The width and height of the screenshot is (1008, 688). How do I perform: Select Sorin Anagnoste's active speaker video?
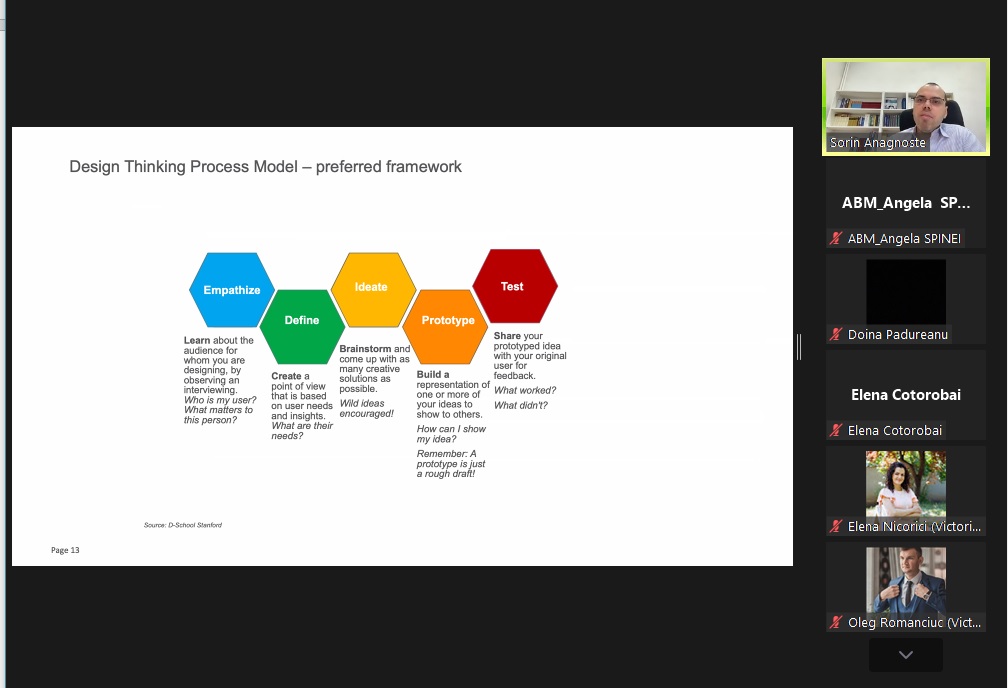coord(905,106)
